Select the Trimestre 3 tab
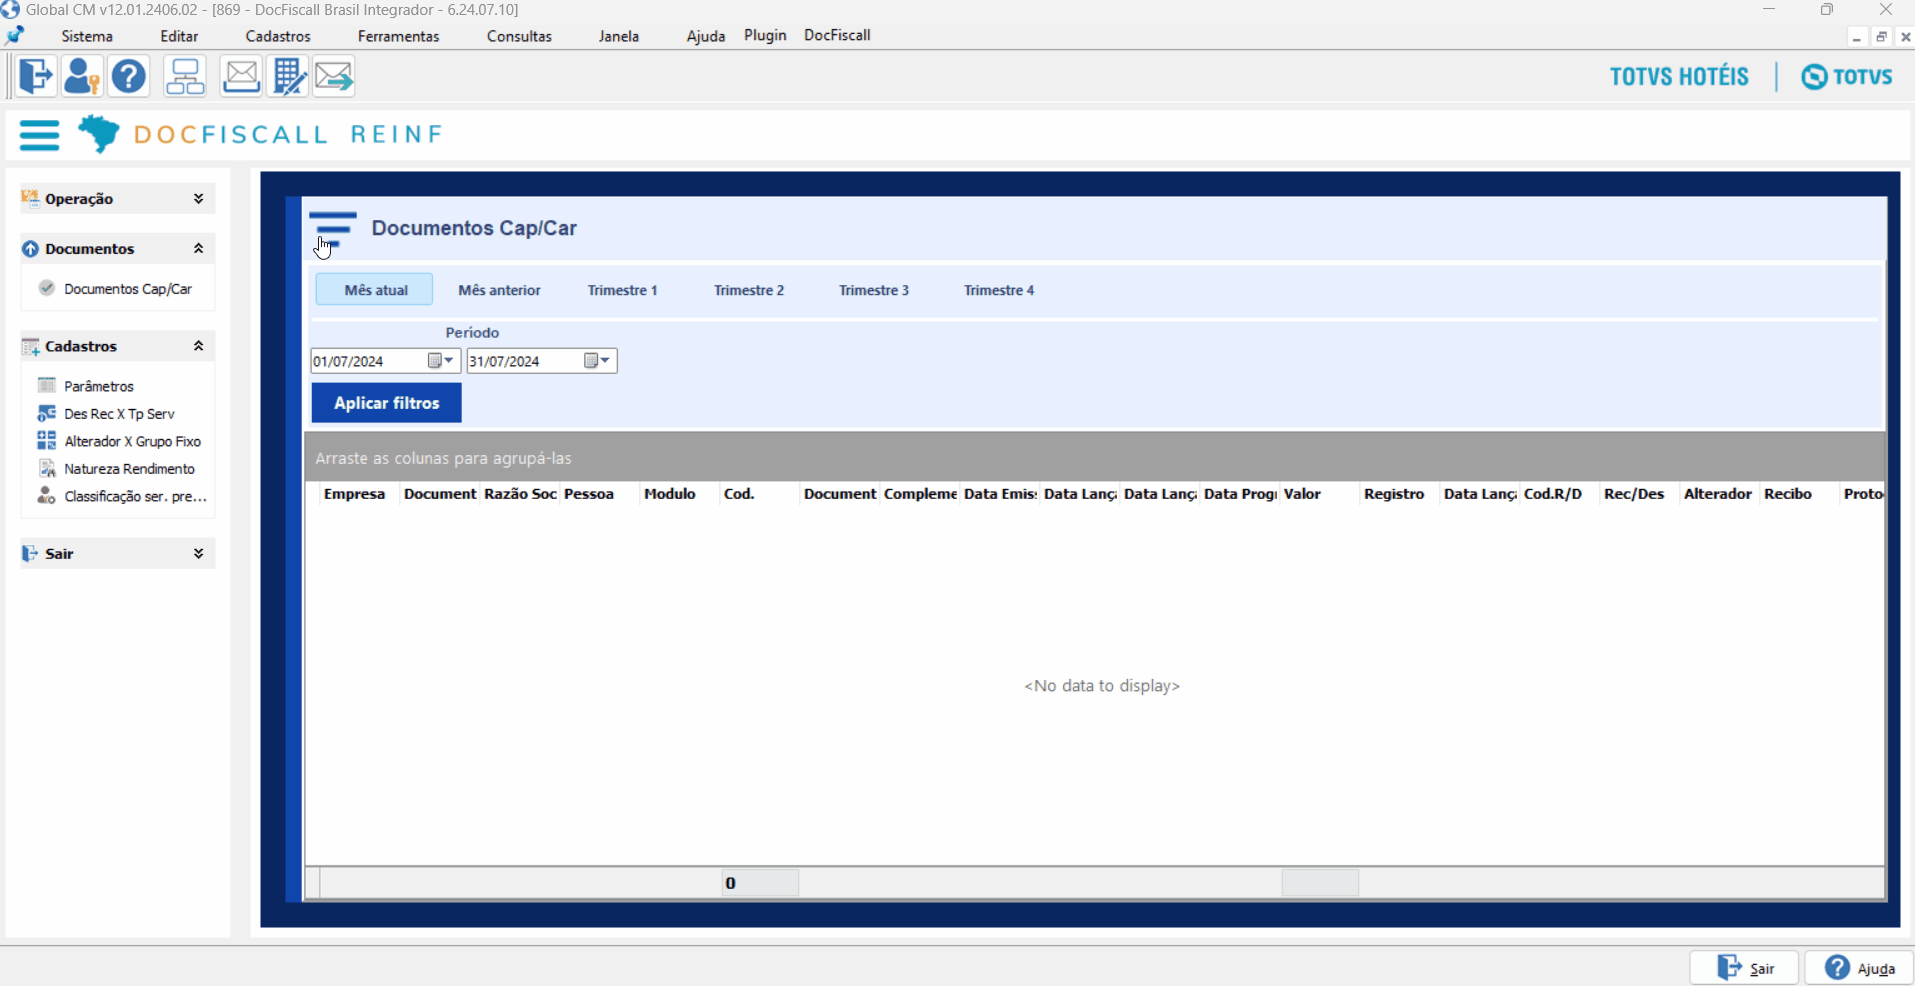Viewport: 1915px width, 986px height. coord(873,290)
